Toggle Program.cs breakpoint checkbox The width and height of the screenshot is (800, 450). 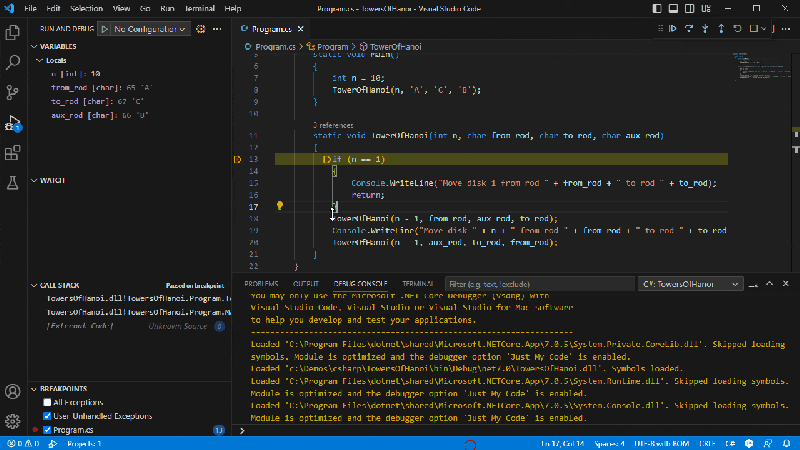tap(47, 430)
